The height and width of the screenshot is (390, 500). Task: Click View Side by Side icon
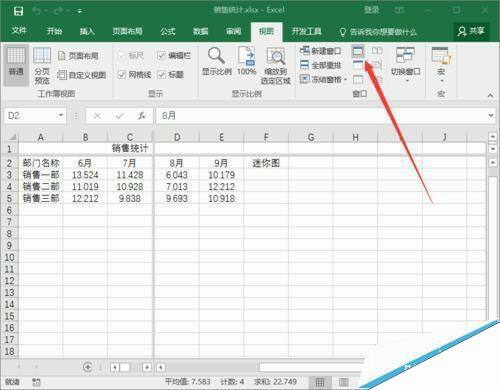pos(377,51)
